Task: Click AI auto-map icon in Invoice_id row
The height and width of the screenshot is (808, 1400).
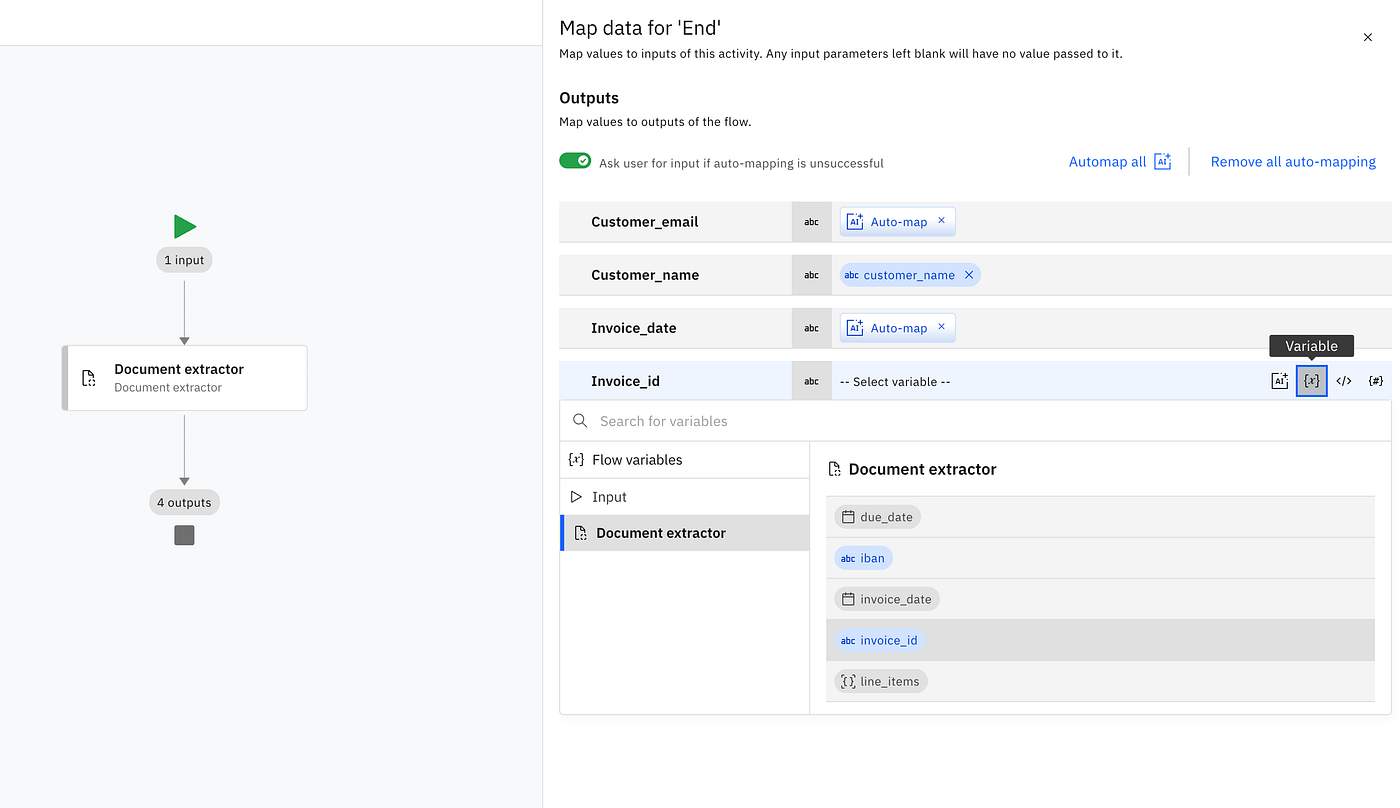Action: pyautogui.click(x=1279, y=381)
